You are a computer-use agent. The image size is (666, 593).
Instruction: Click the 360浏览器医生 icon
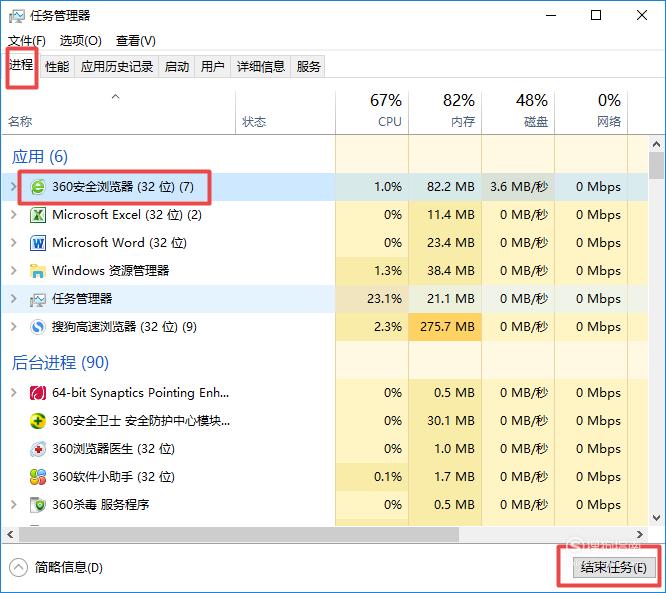point(38,449)
